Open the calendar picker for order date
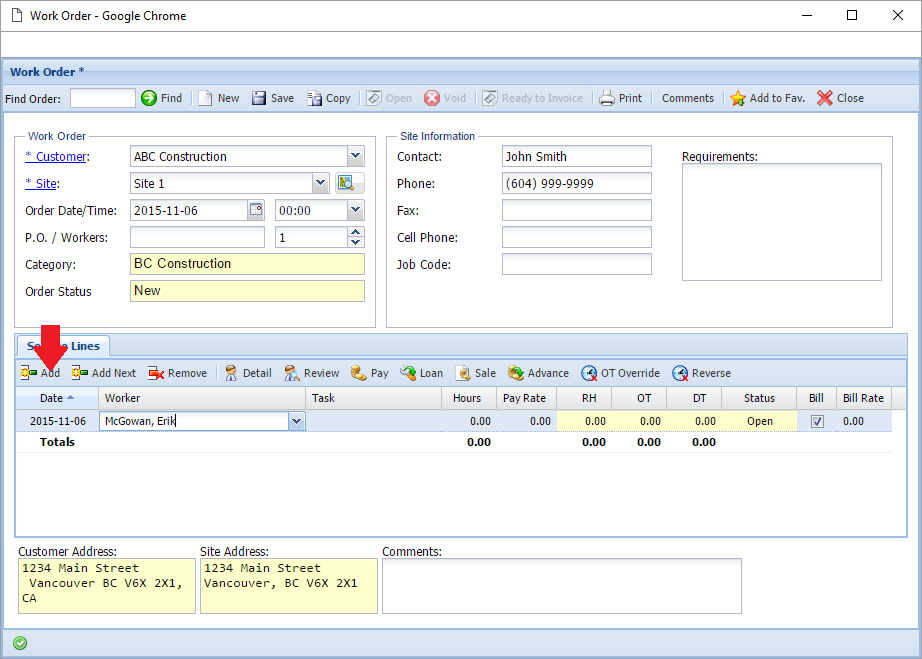This screenshot has width=922, height=659. pyautogui.click(x=256, y=210)
